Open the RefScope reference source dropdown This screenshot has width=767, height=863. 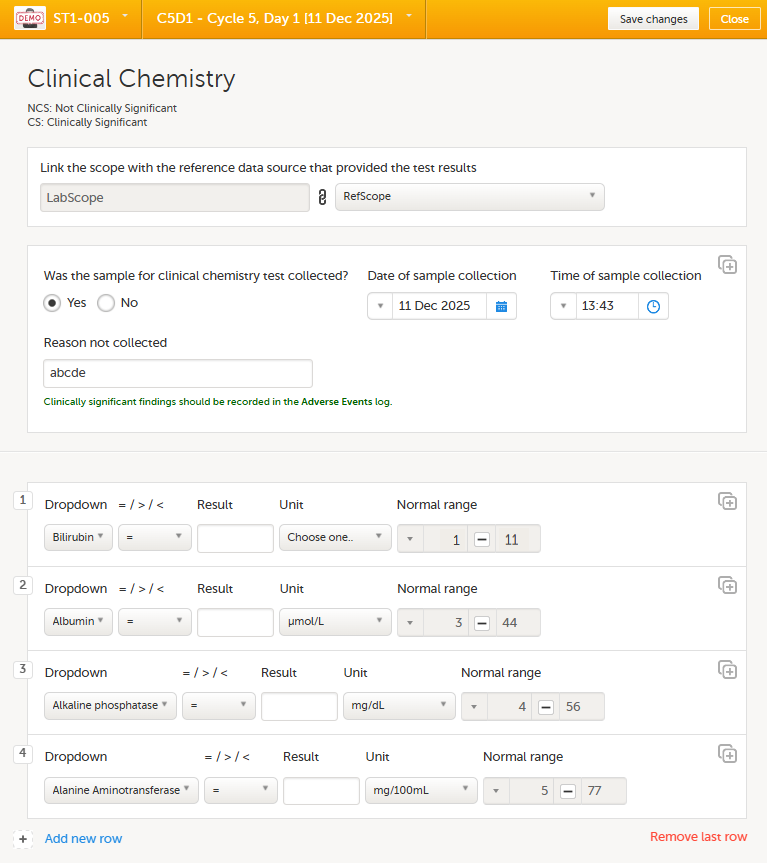469,197
